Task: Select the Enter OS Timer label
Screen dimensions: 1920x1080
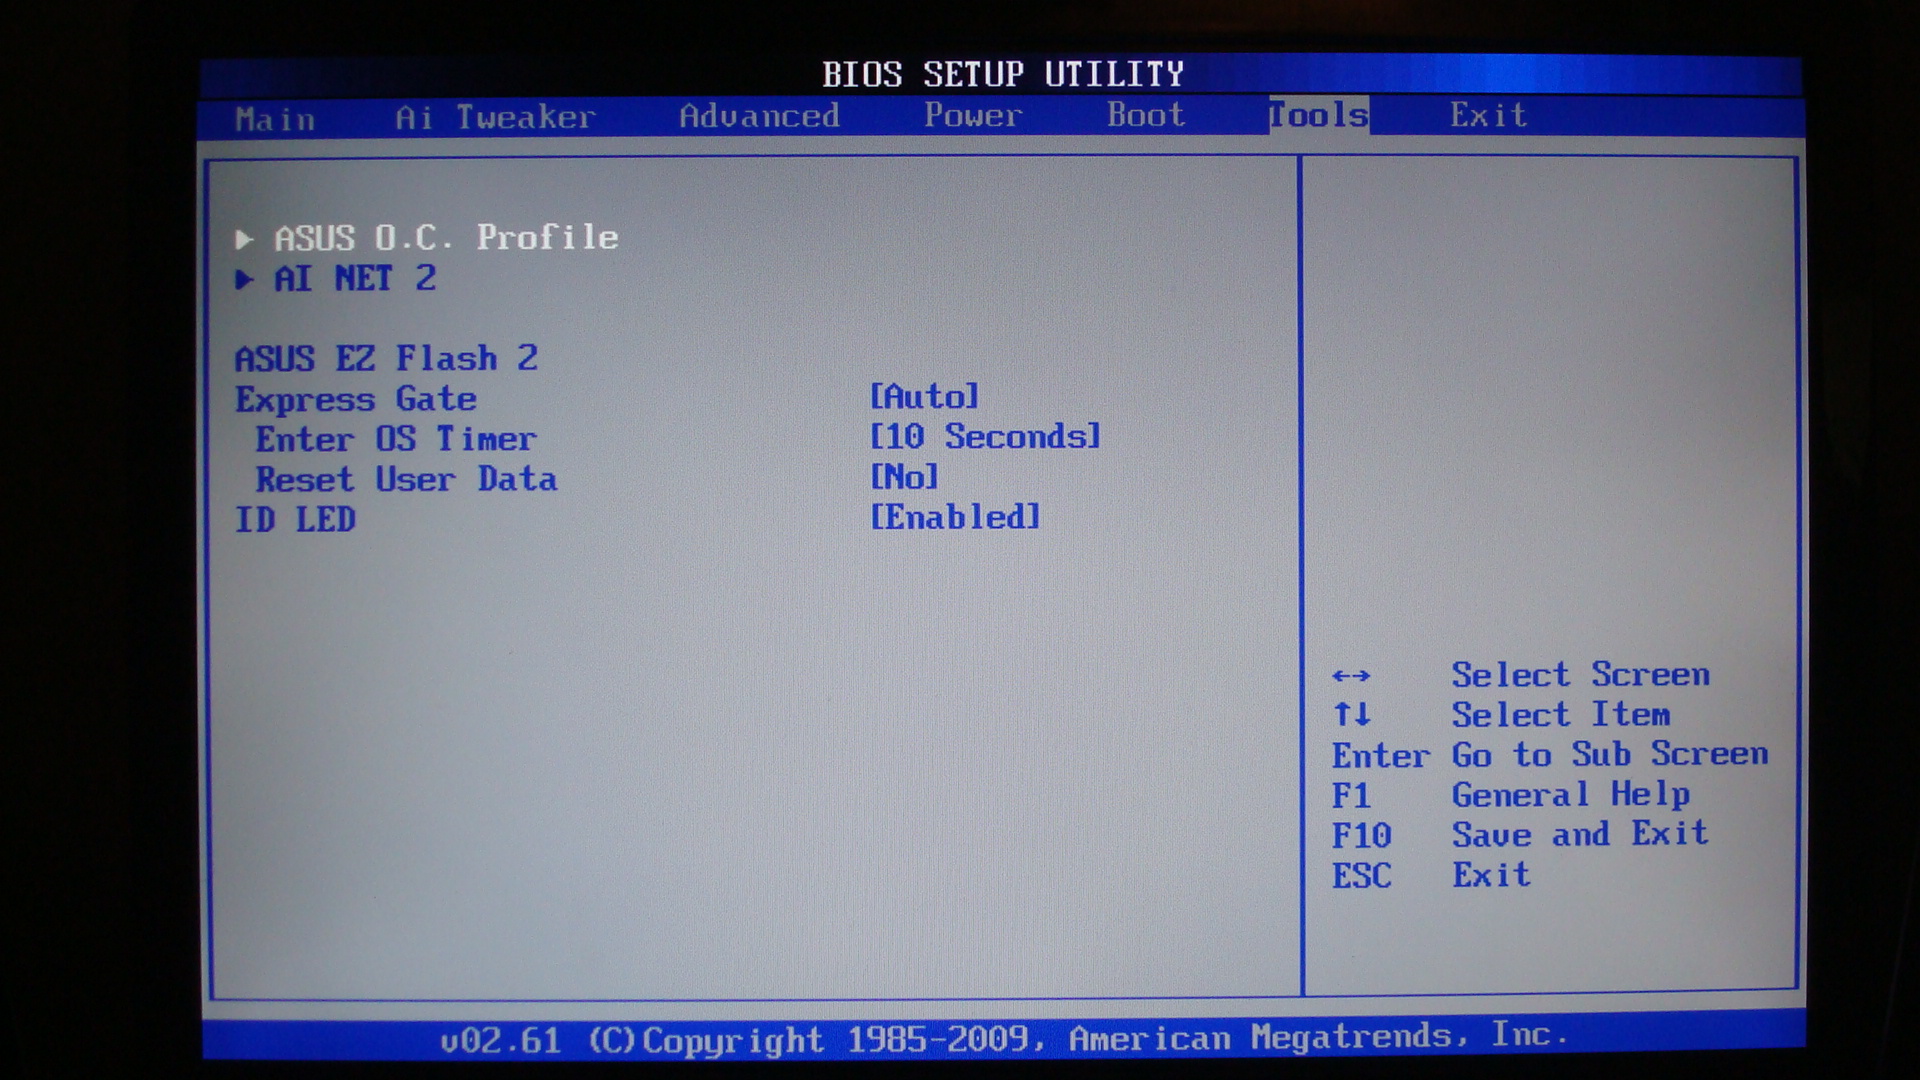Action: pos(395,439)
